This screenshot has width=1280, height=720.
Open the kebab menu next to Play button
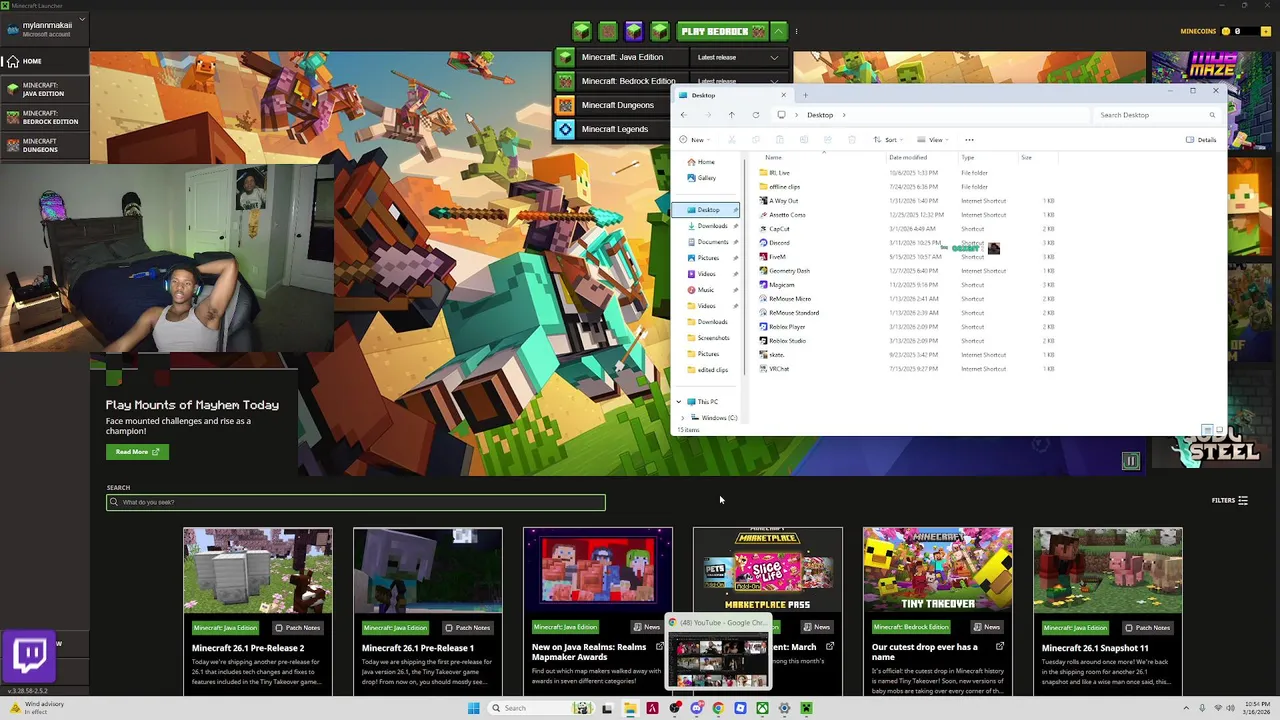[x=796, y=32]
